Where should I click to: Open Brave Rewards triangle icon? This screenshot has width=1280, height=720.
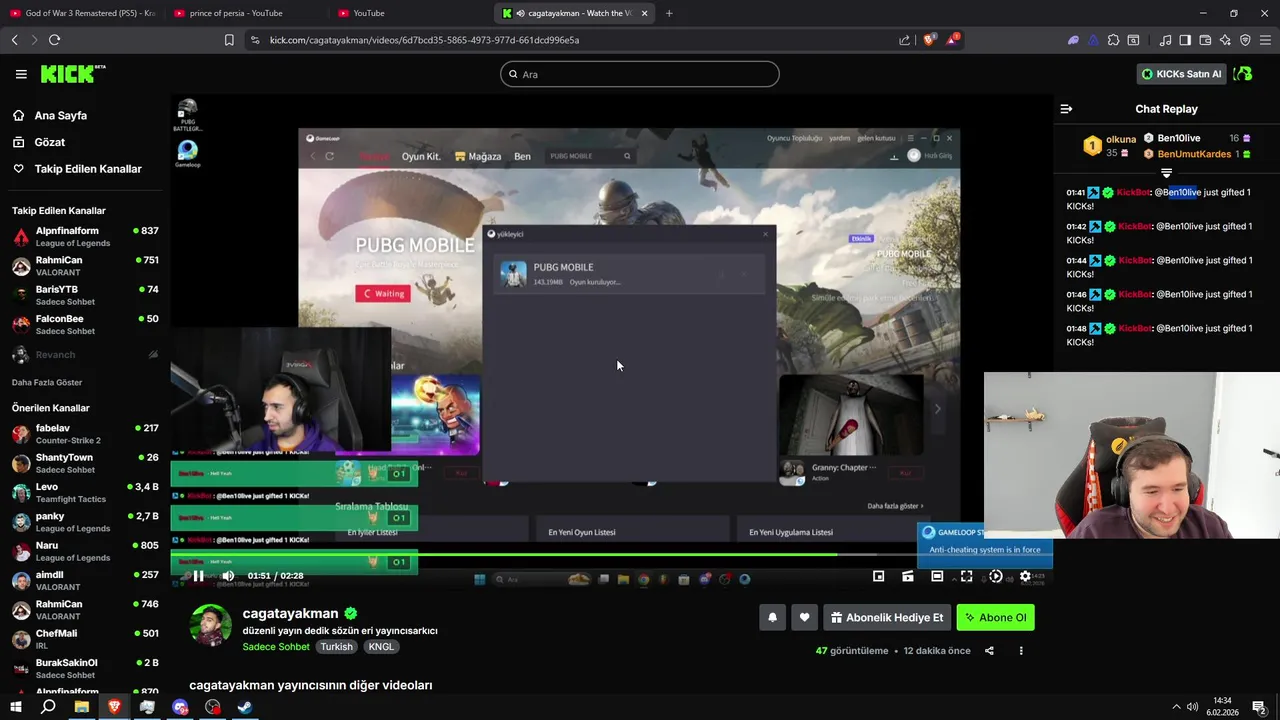[952, 40]
